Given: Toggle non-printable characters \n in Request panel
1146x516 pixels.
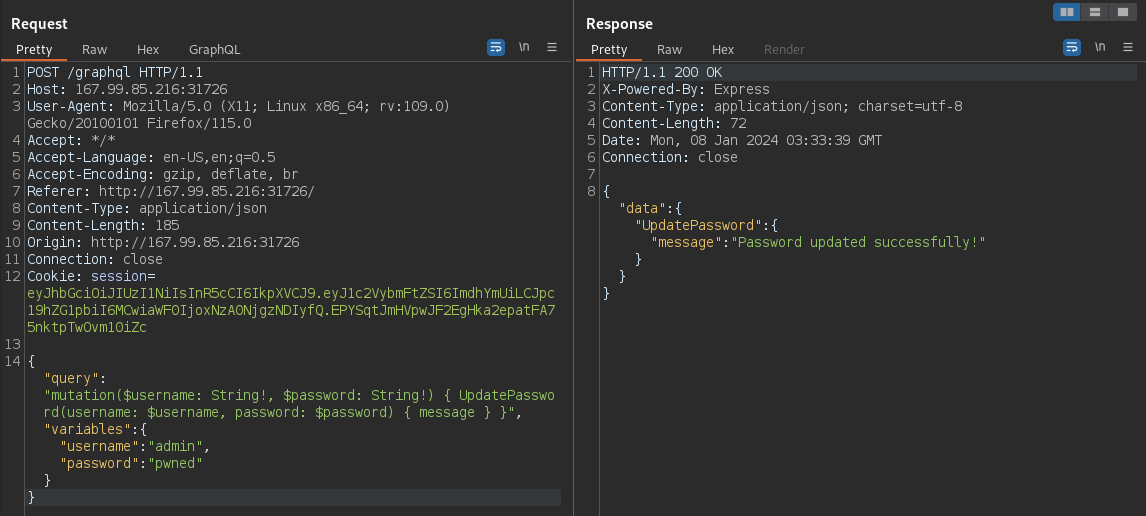Looking at the screenshot, I should click(x=524, y=48).
